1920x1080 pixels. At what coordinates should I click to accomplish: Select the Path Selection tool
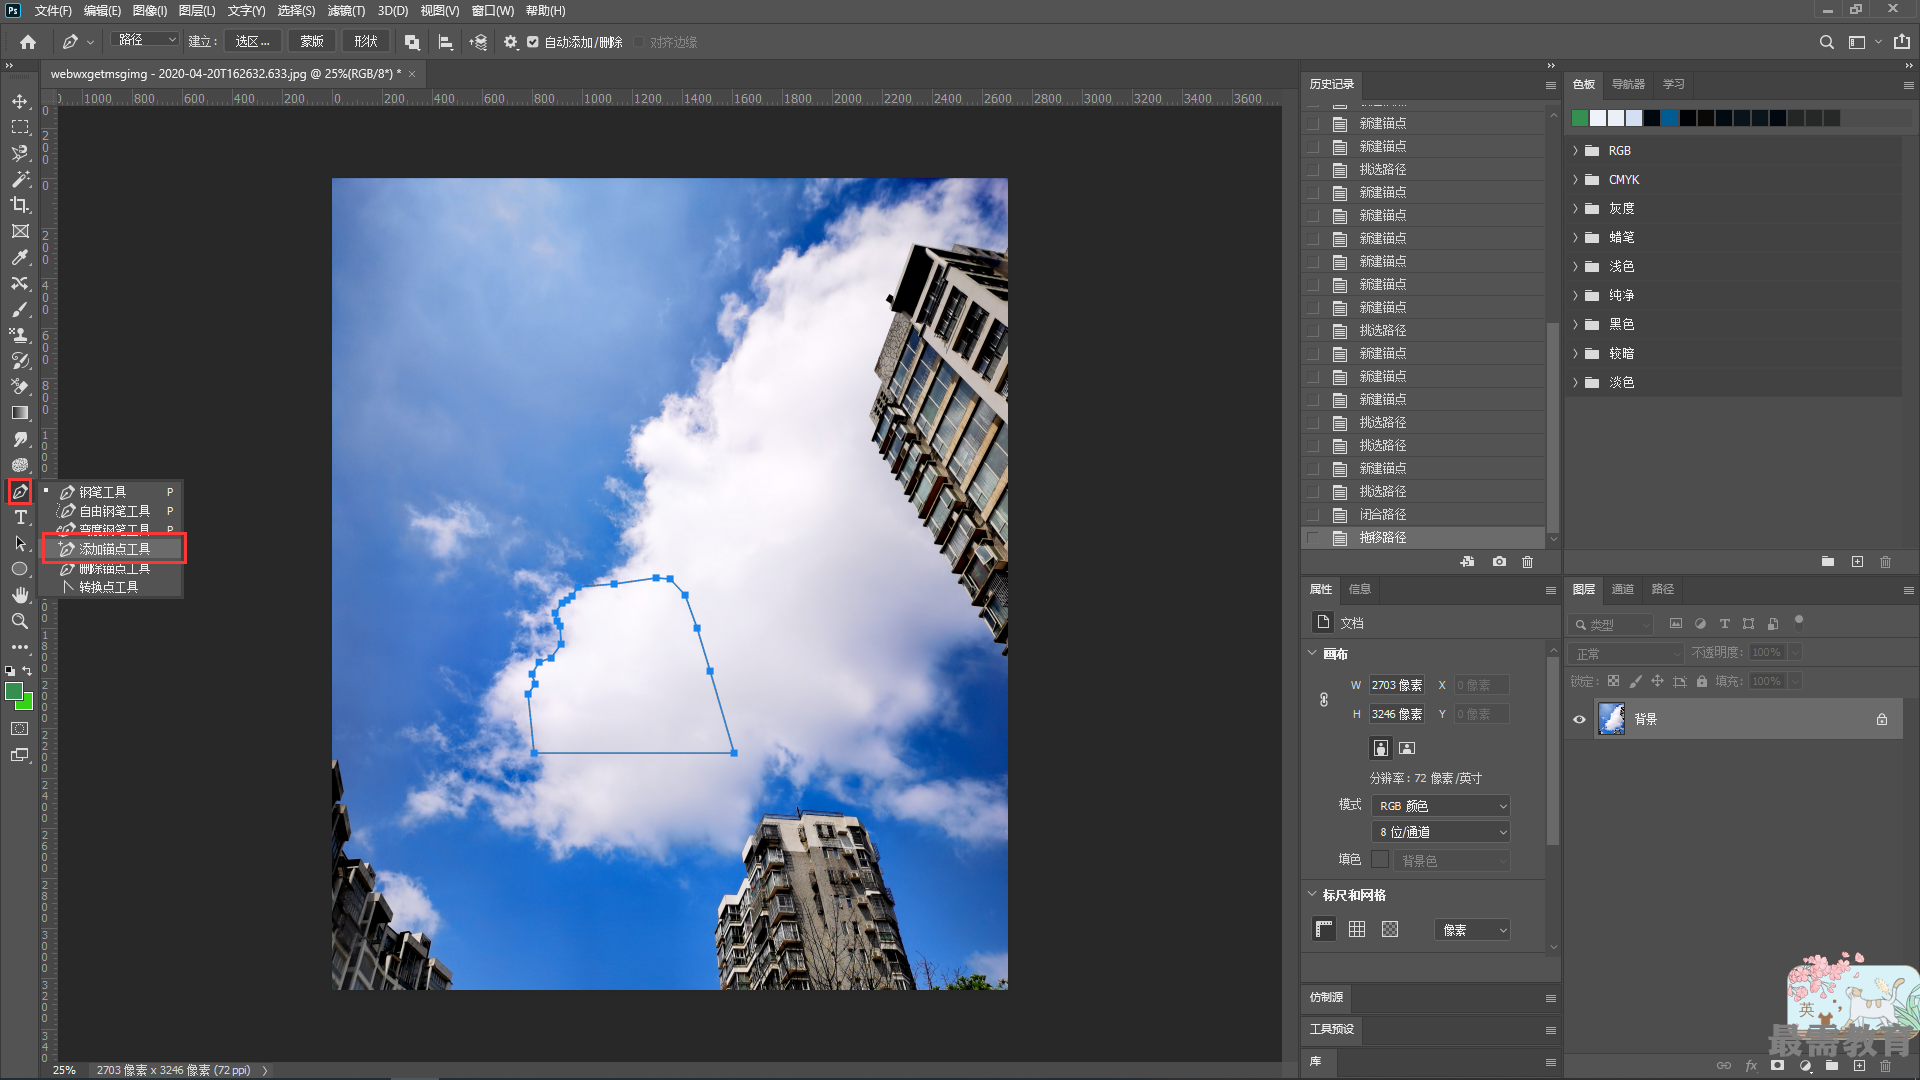[20, 543]
